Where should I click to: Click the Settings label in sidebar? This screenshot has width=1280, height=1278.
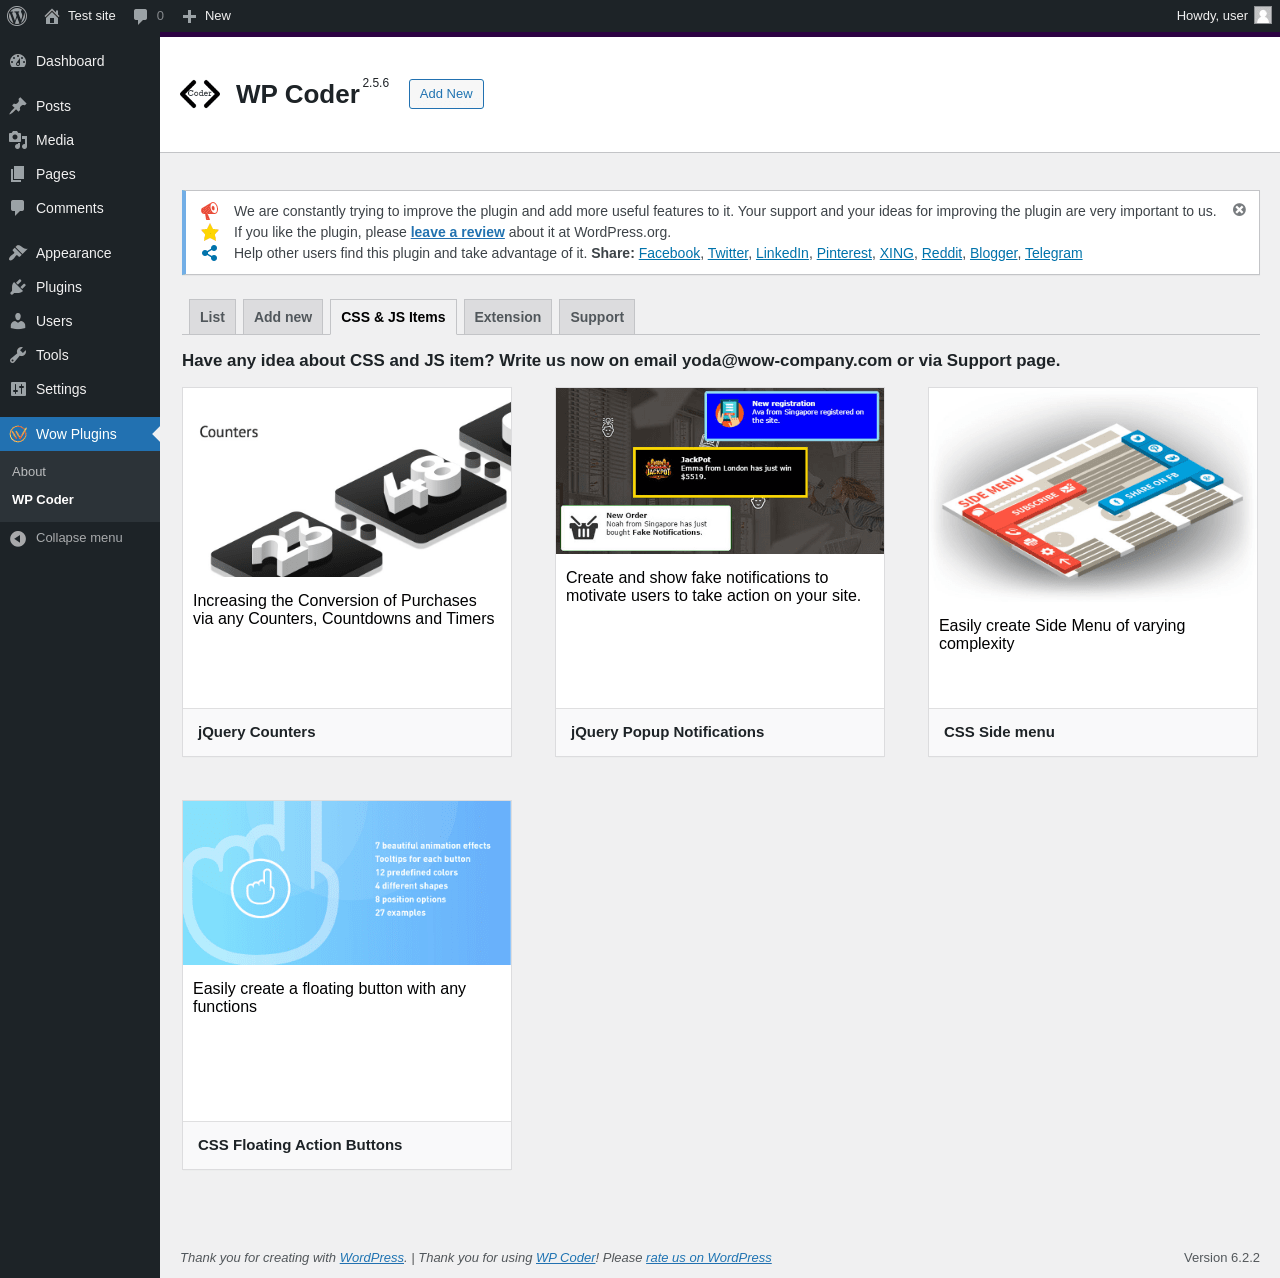coord(61,389)
